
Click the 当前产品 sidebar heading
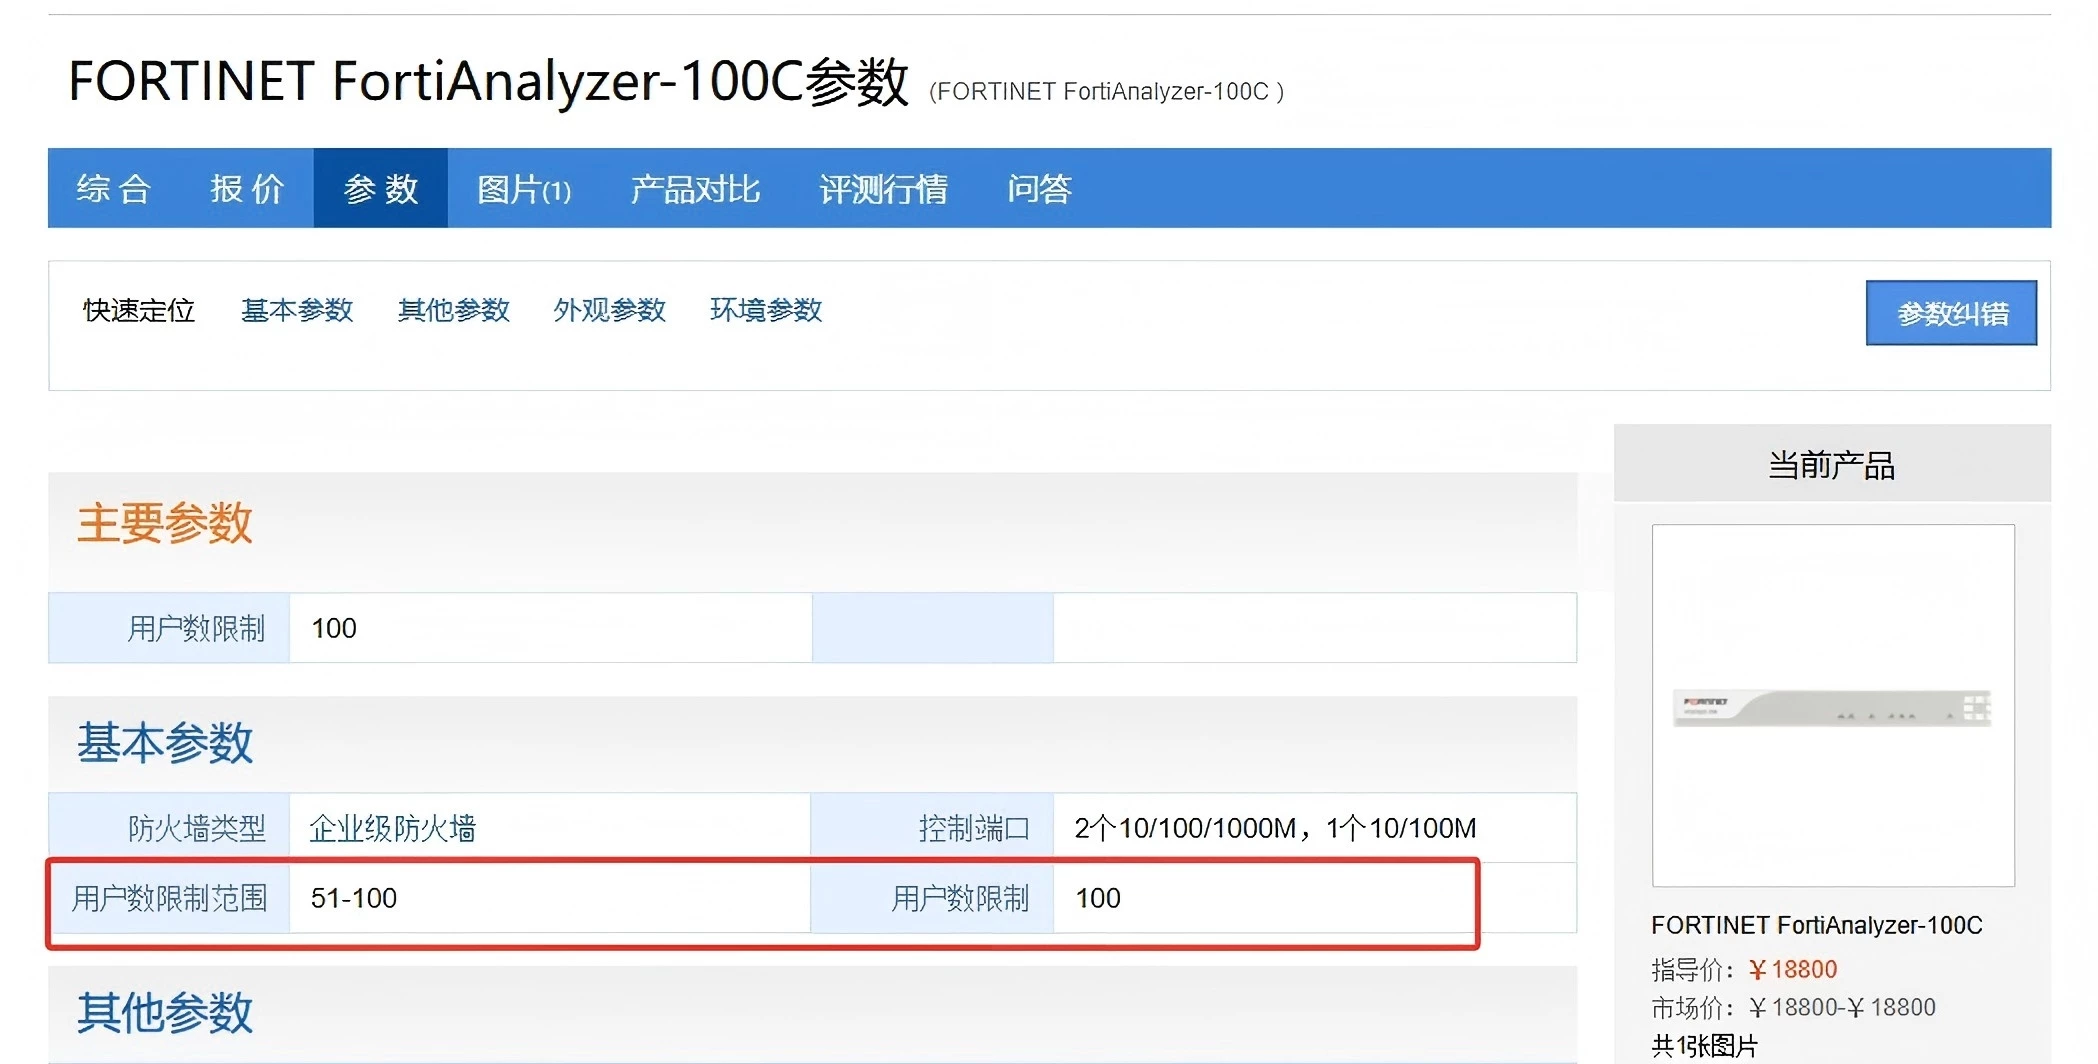pyautogui.click(x=1832, y=465)
